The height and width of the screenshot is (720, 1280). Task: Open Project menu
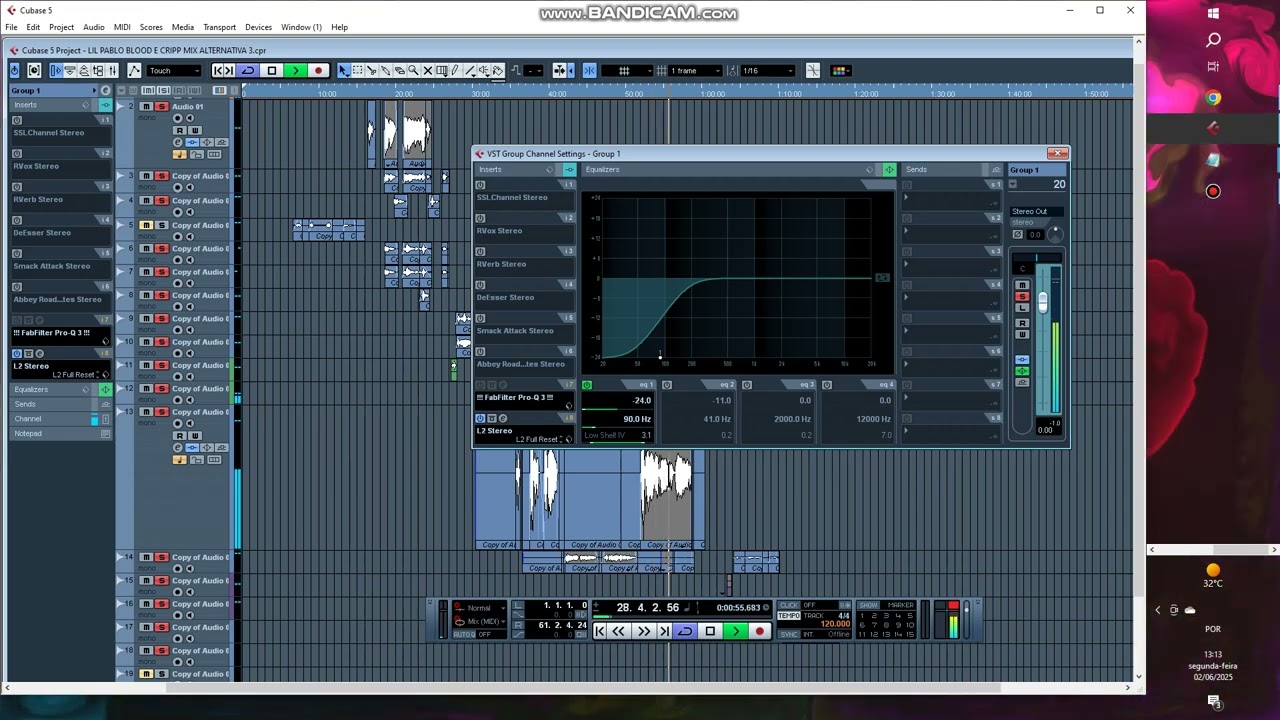[61, 27]
